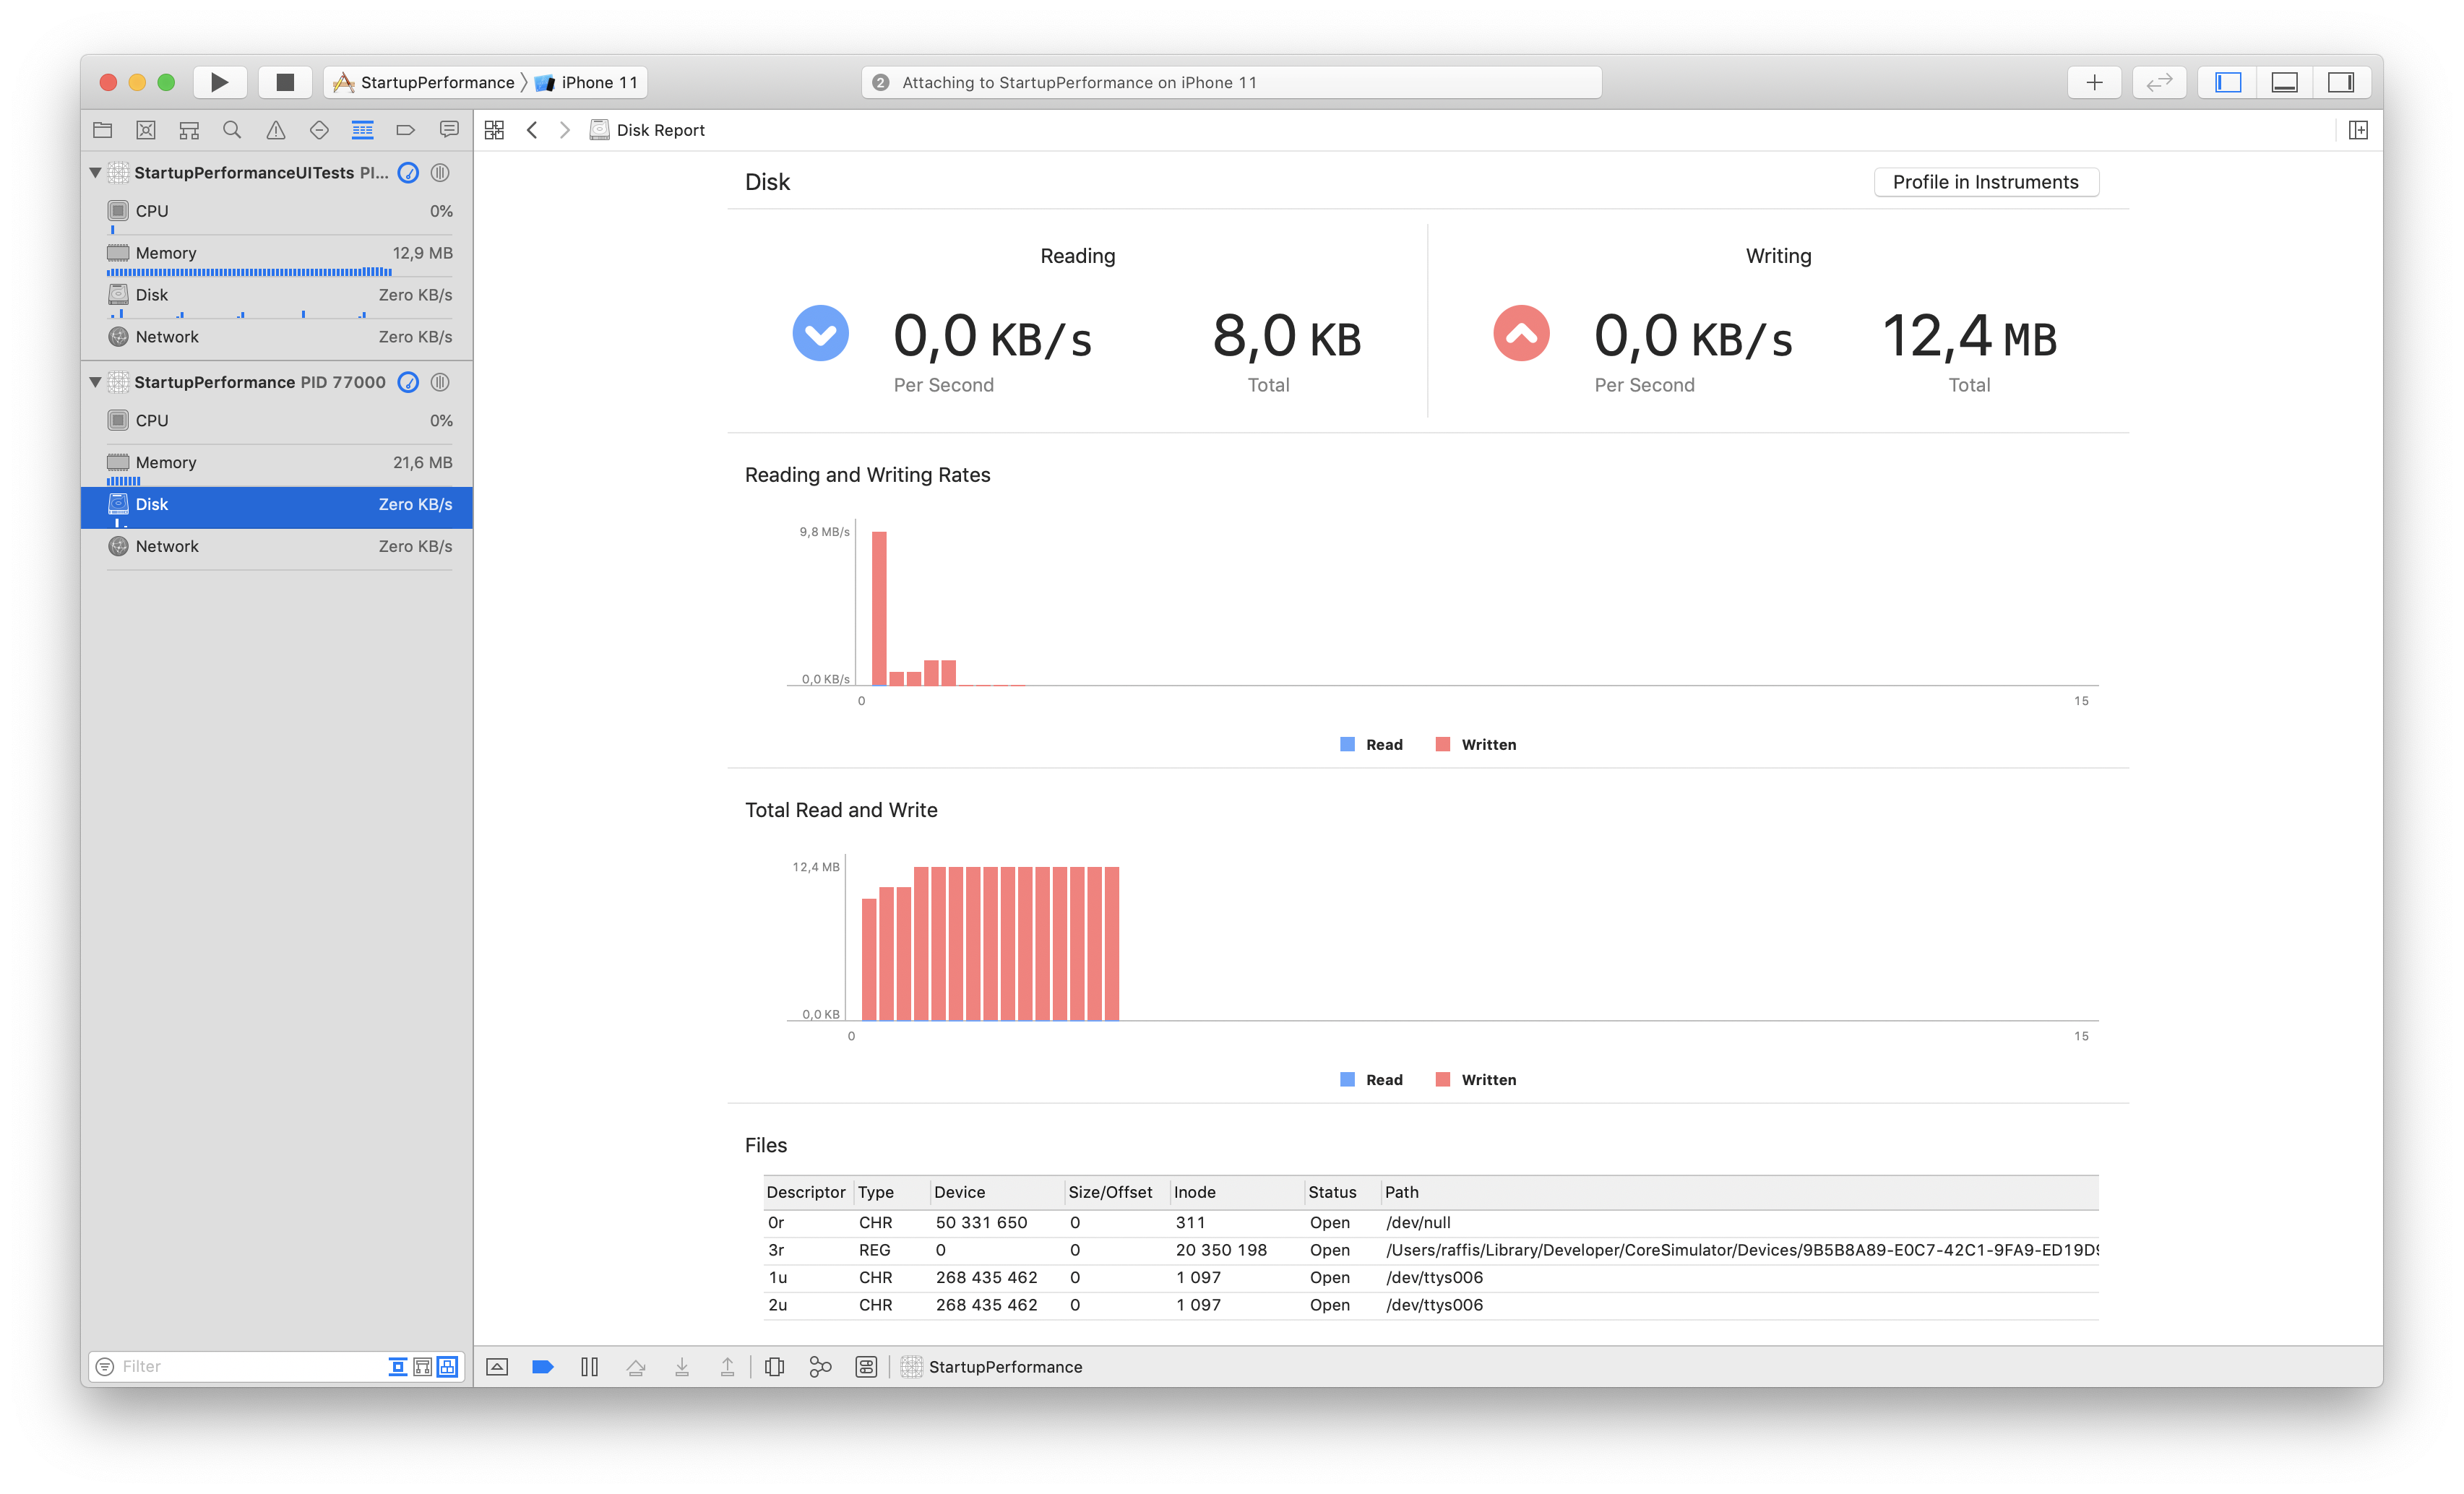Stop the running scheme
2464x1494 pixels.
coord(285,82)
